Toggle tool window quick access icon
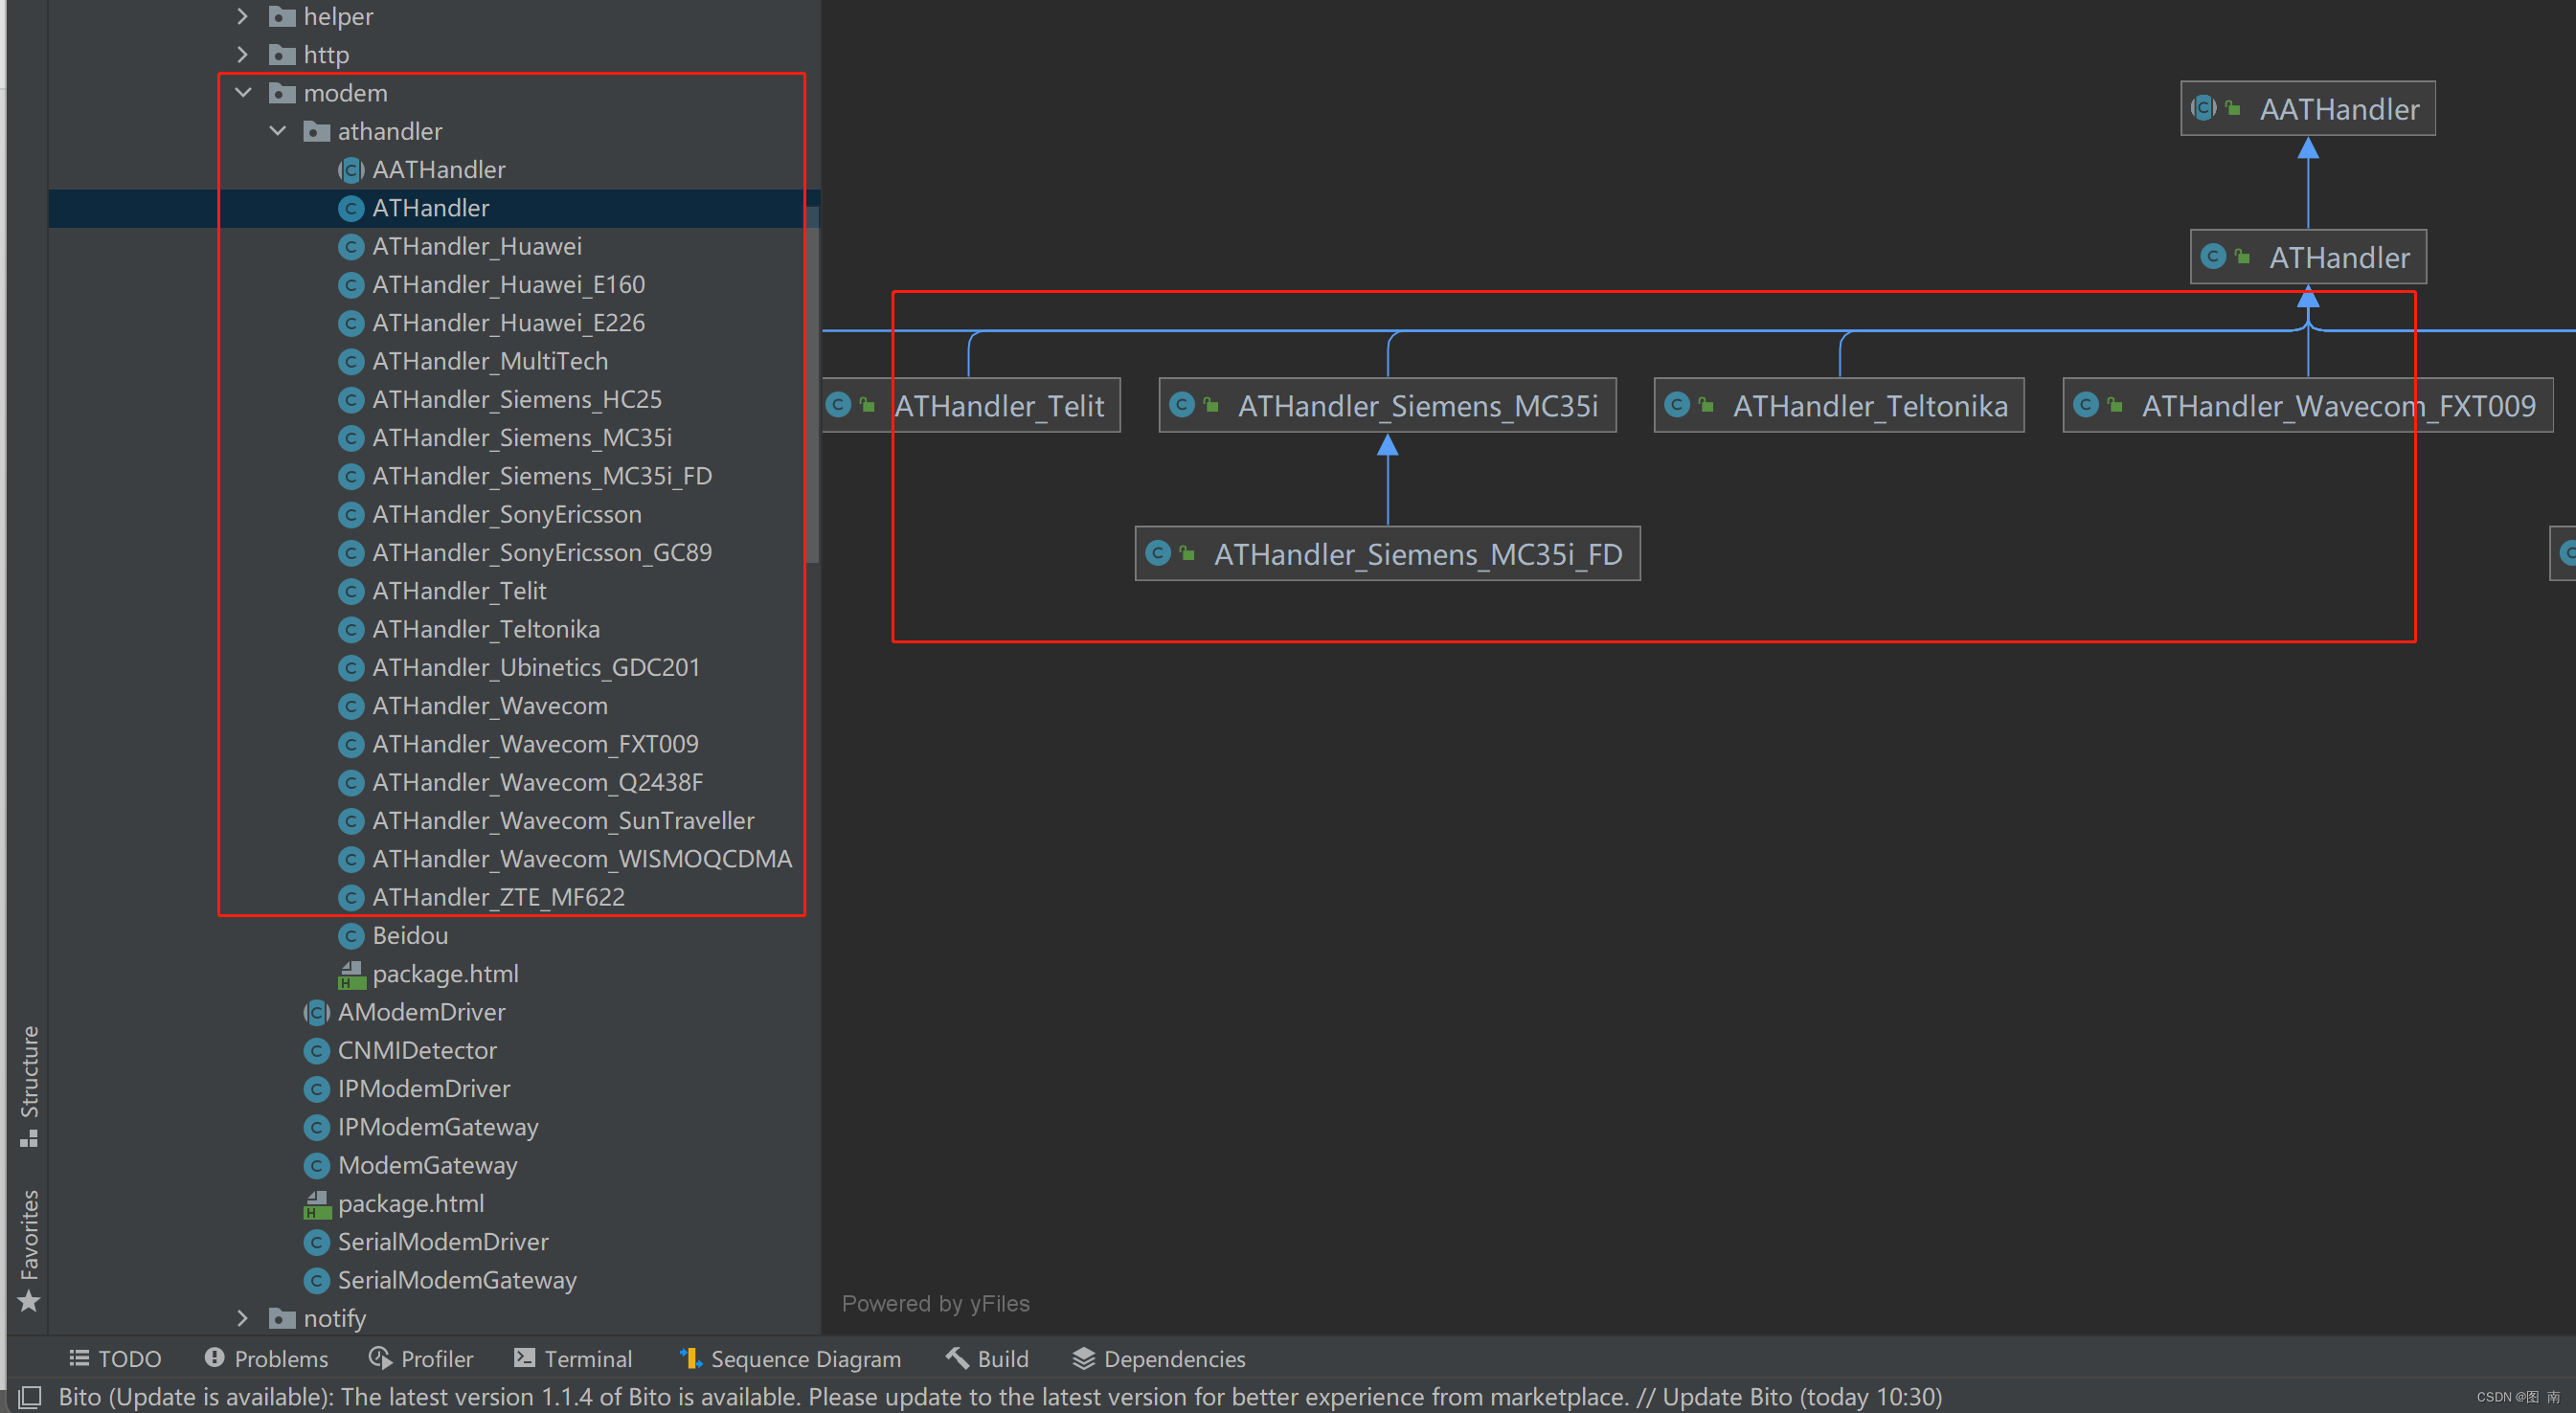The height and width of the screenshot is (1413, 2576). 30,1397
